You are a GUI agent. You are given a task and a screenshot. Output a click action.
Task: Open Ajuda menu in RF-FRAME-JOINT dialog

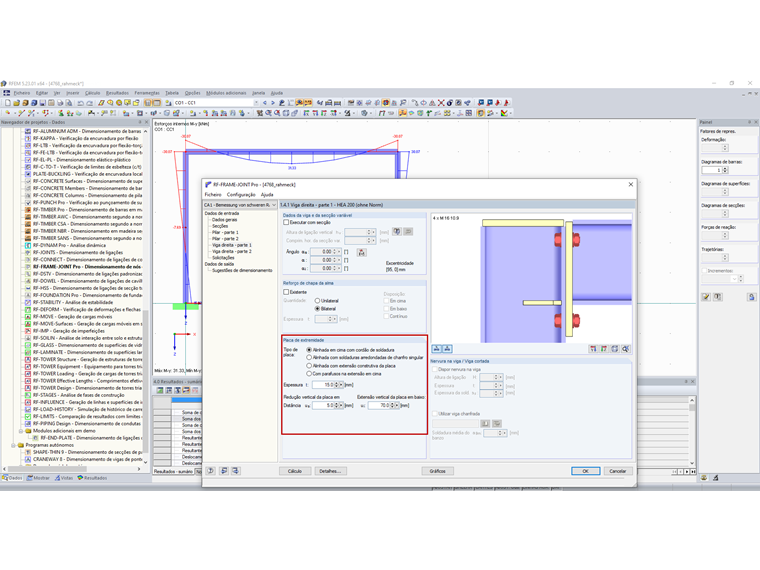pos(267,194)
